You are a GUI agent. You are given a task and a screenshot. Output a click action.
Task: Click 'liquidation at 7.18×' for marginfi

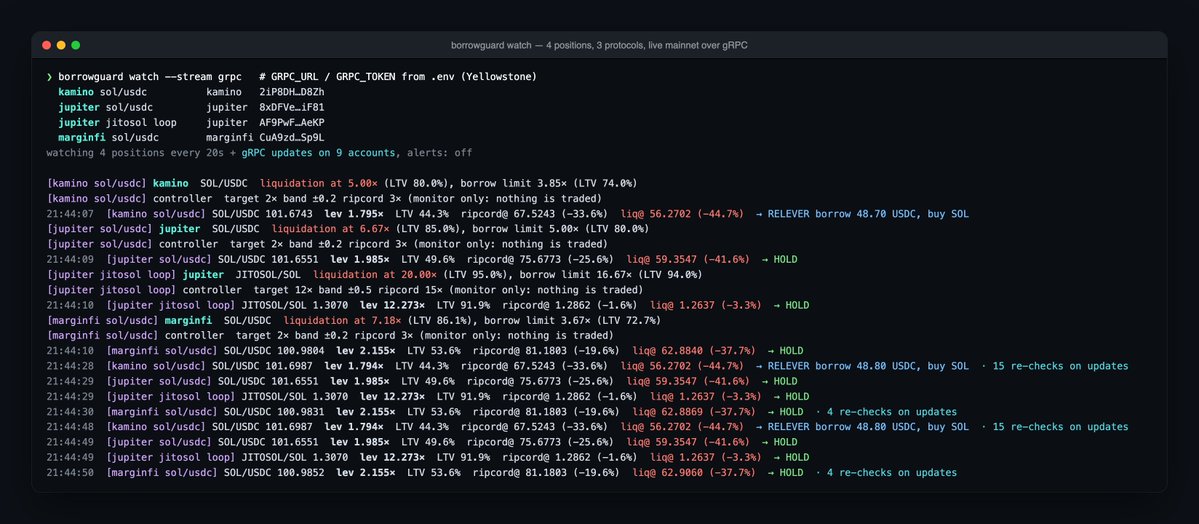coord(343,321)
